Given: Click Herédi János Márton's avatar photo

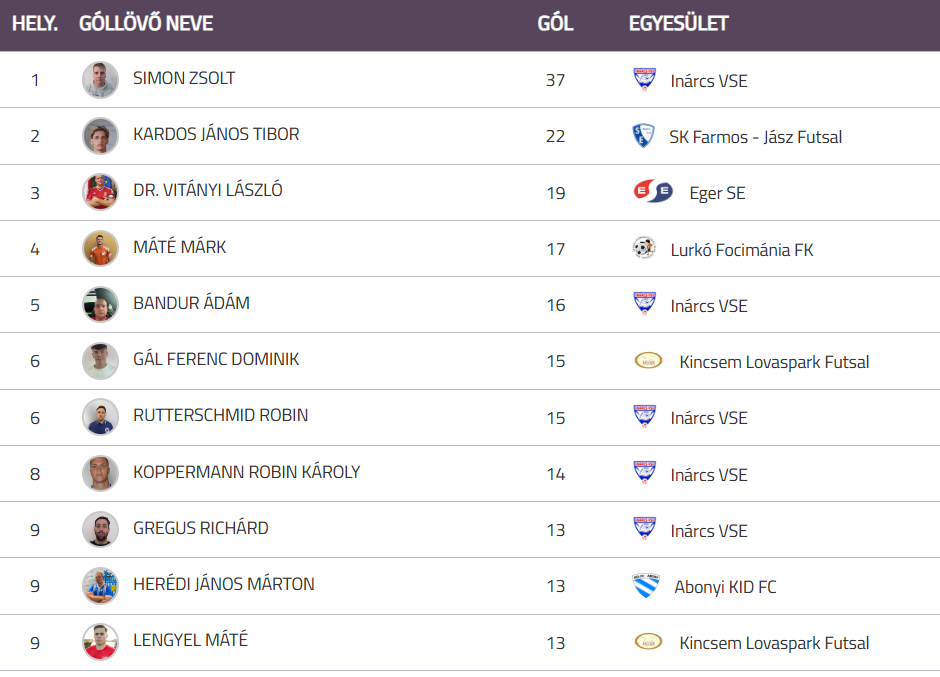Looking at the screenshot, I should pos(100,586).
